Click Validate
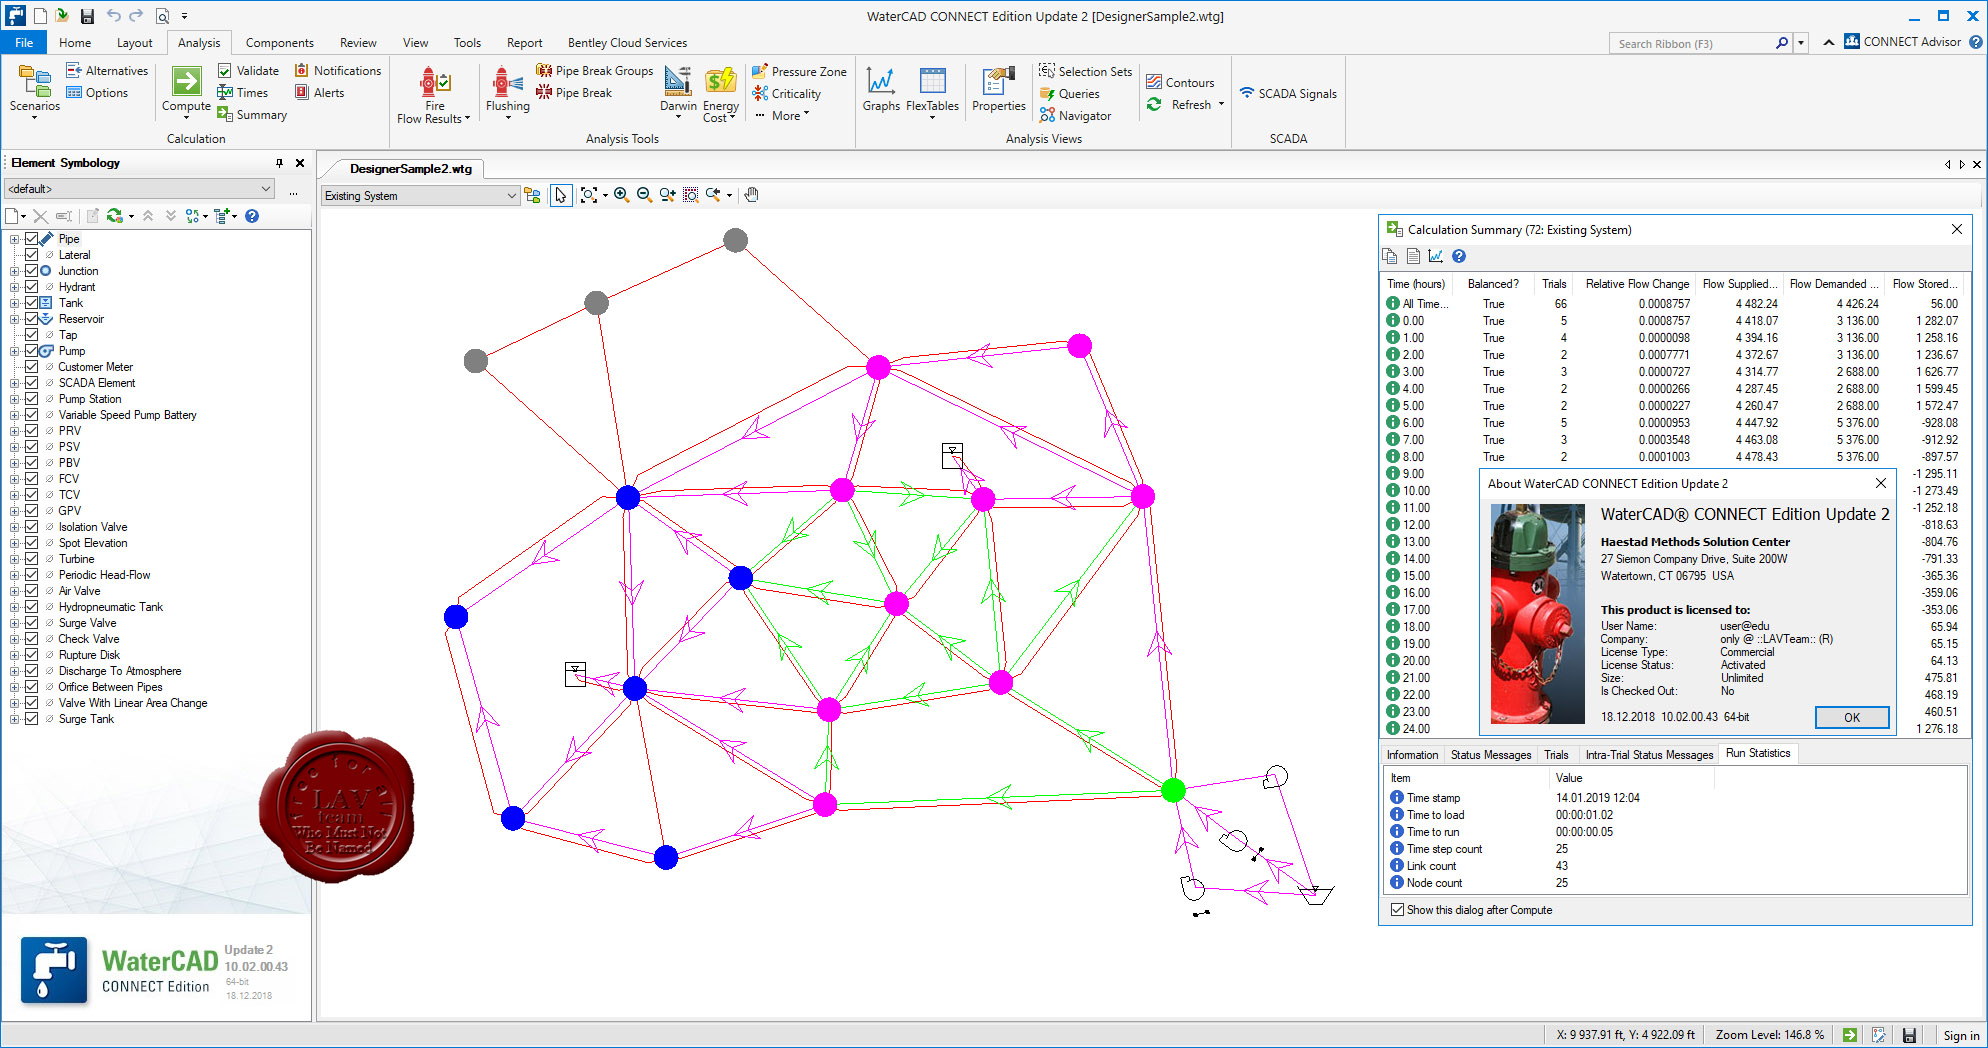The height and width of the screenshot is (1048, 1988). (248, 71)
